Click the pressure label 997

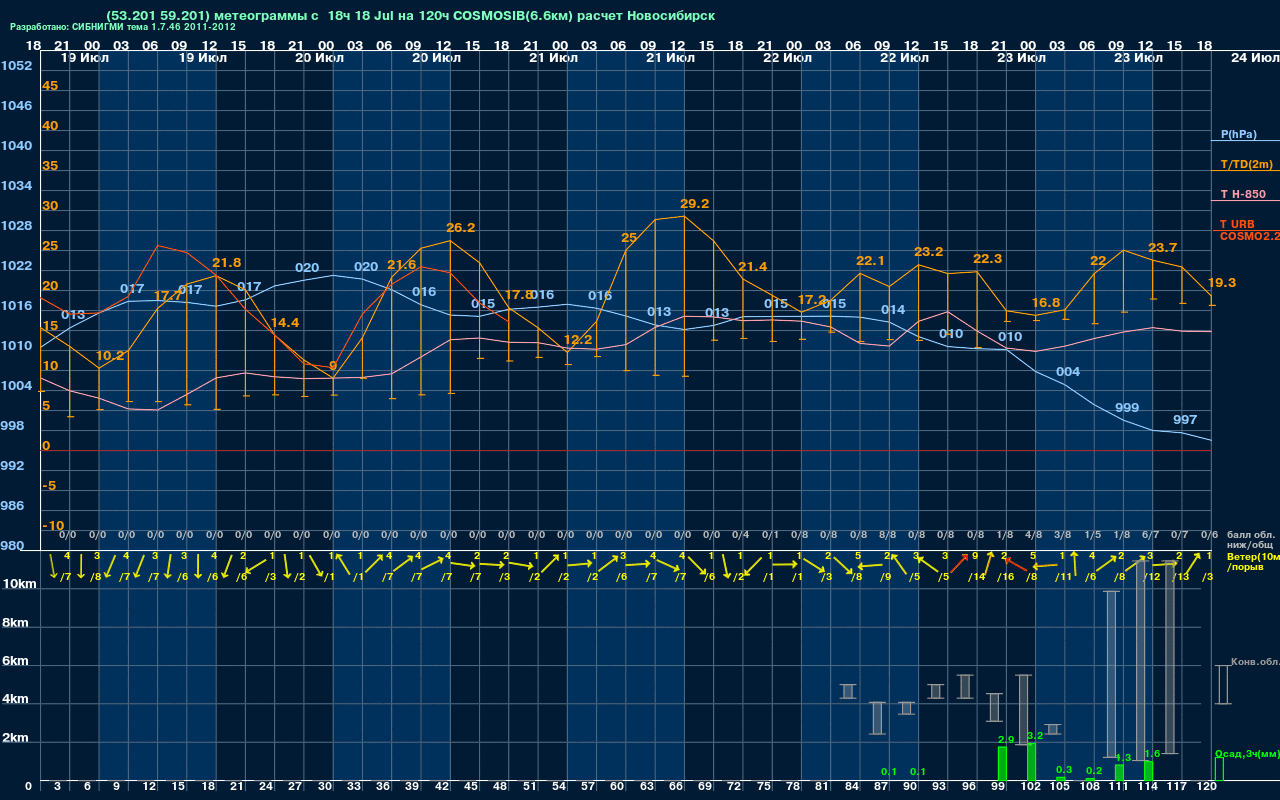(1185, 420)
